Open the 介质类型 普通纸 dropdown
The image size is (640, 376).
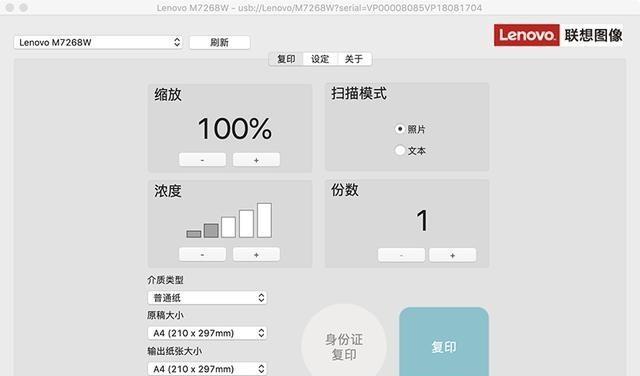(x=207, y=298)
